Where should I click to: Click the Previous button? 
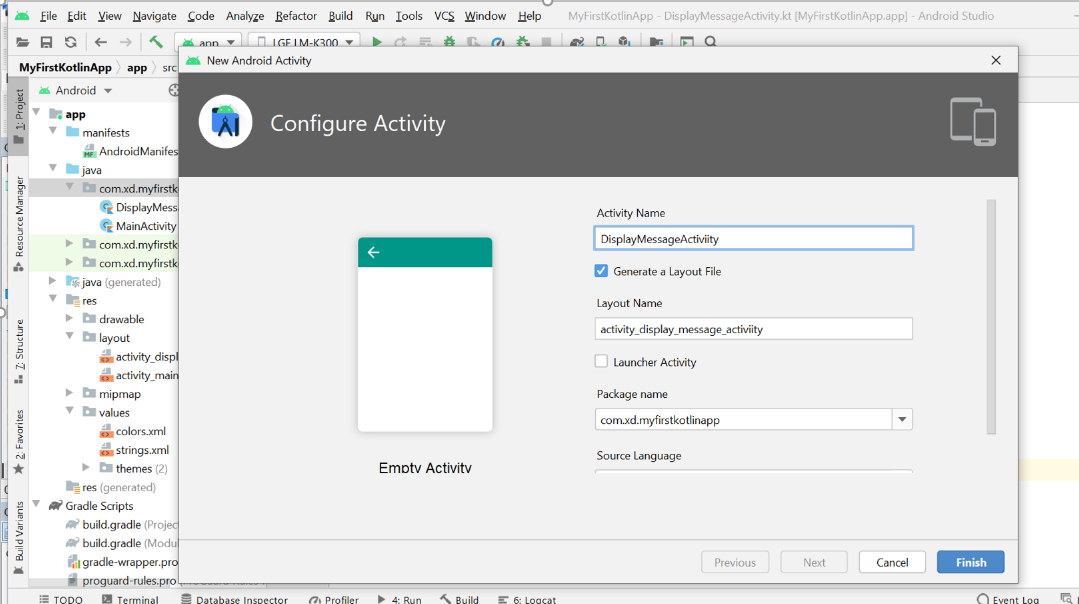click(x=734, y=562)
